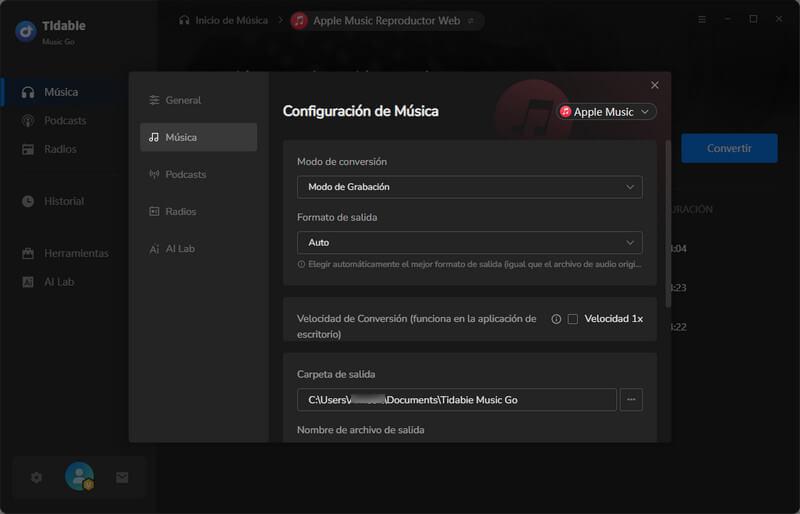Switch to the General settings tab
The image size is (800, 514).
tap(183, 100)
